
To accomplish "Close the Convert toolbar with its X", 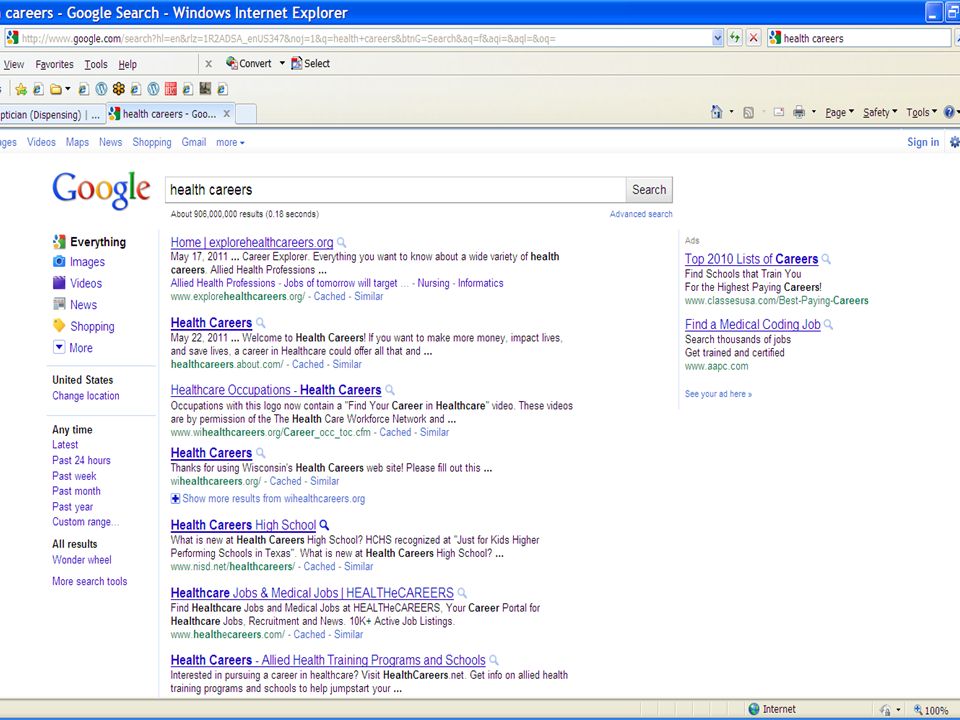I will pyautogui.click(x=208, y=64).
